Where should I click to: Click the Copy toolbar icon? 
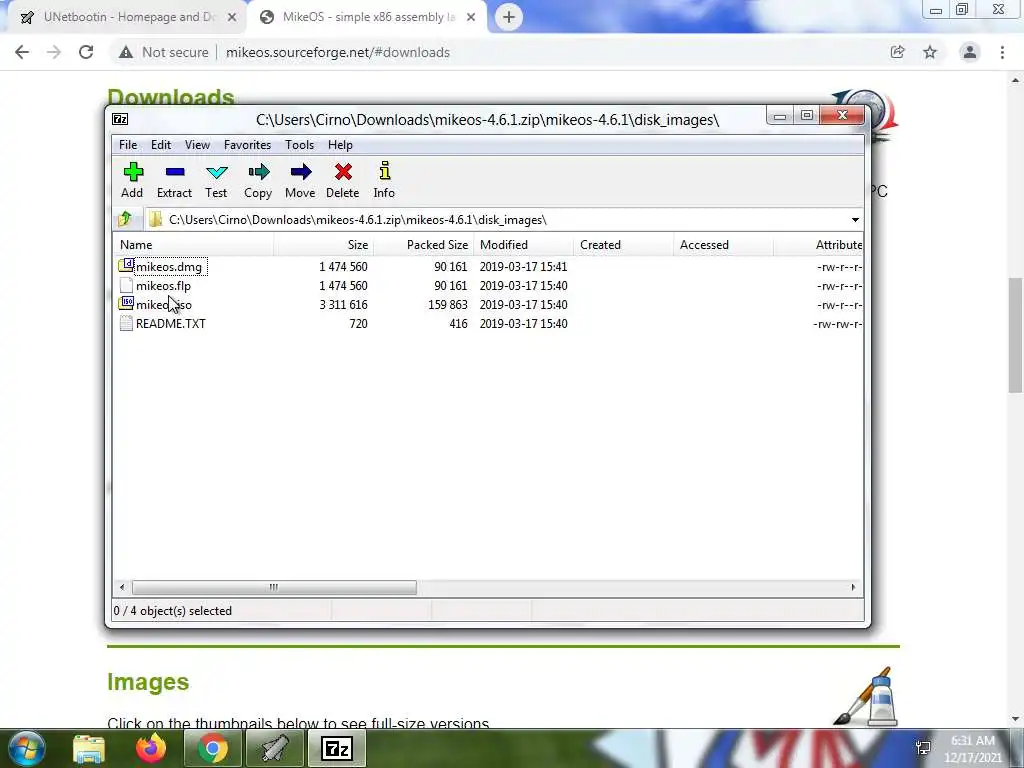258,172
